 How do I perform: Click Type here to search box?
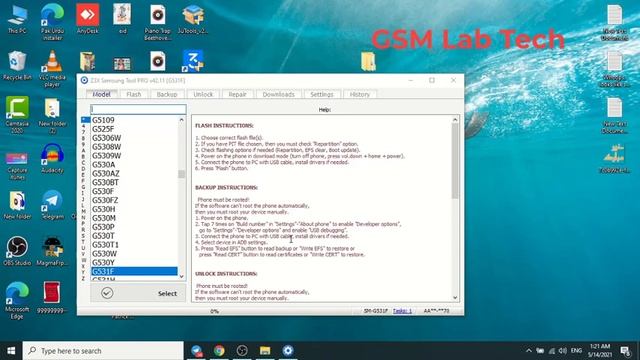pyautogui.click(x=103, y=351)
